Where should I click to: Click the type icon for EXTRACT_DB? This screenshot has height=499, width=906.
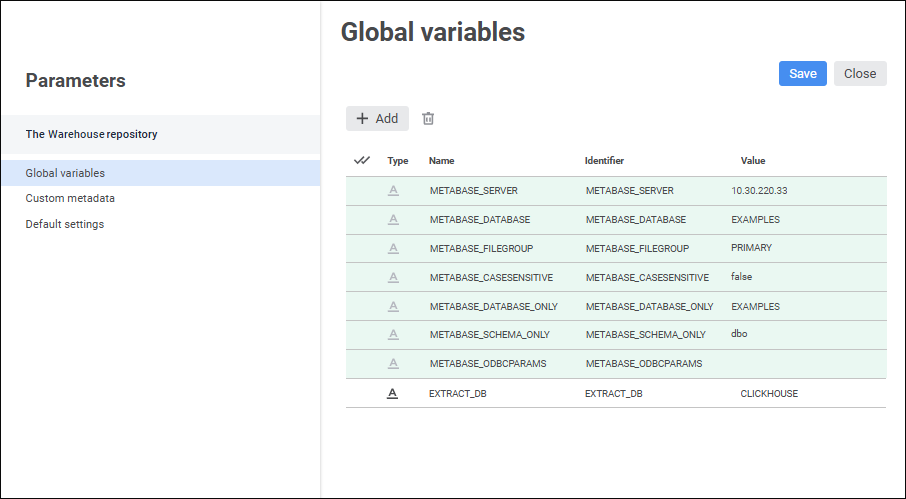click(393, 394)
